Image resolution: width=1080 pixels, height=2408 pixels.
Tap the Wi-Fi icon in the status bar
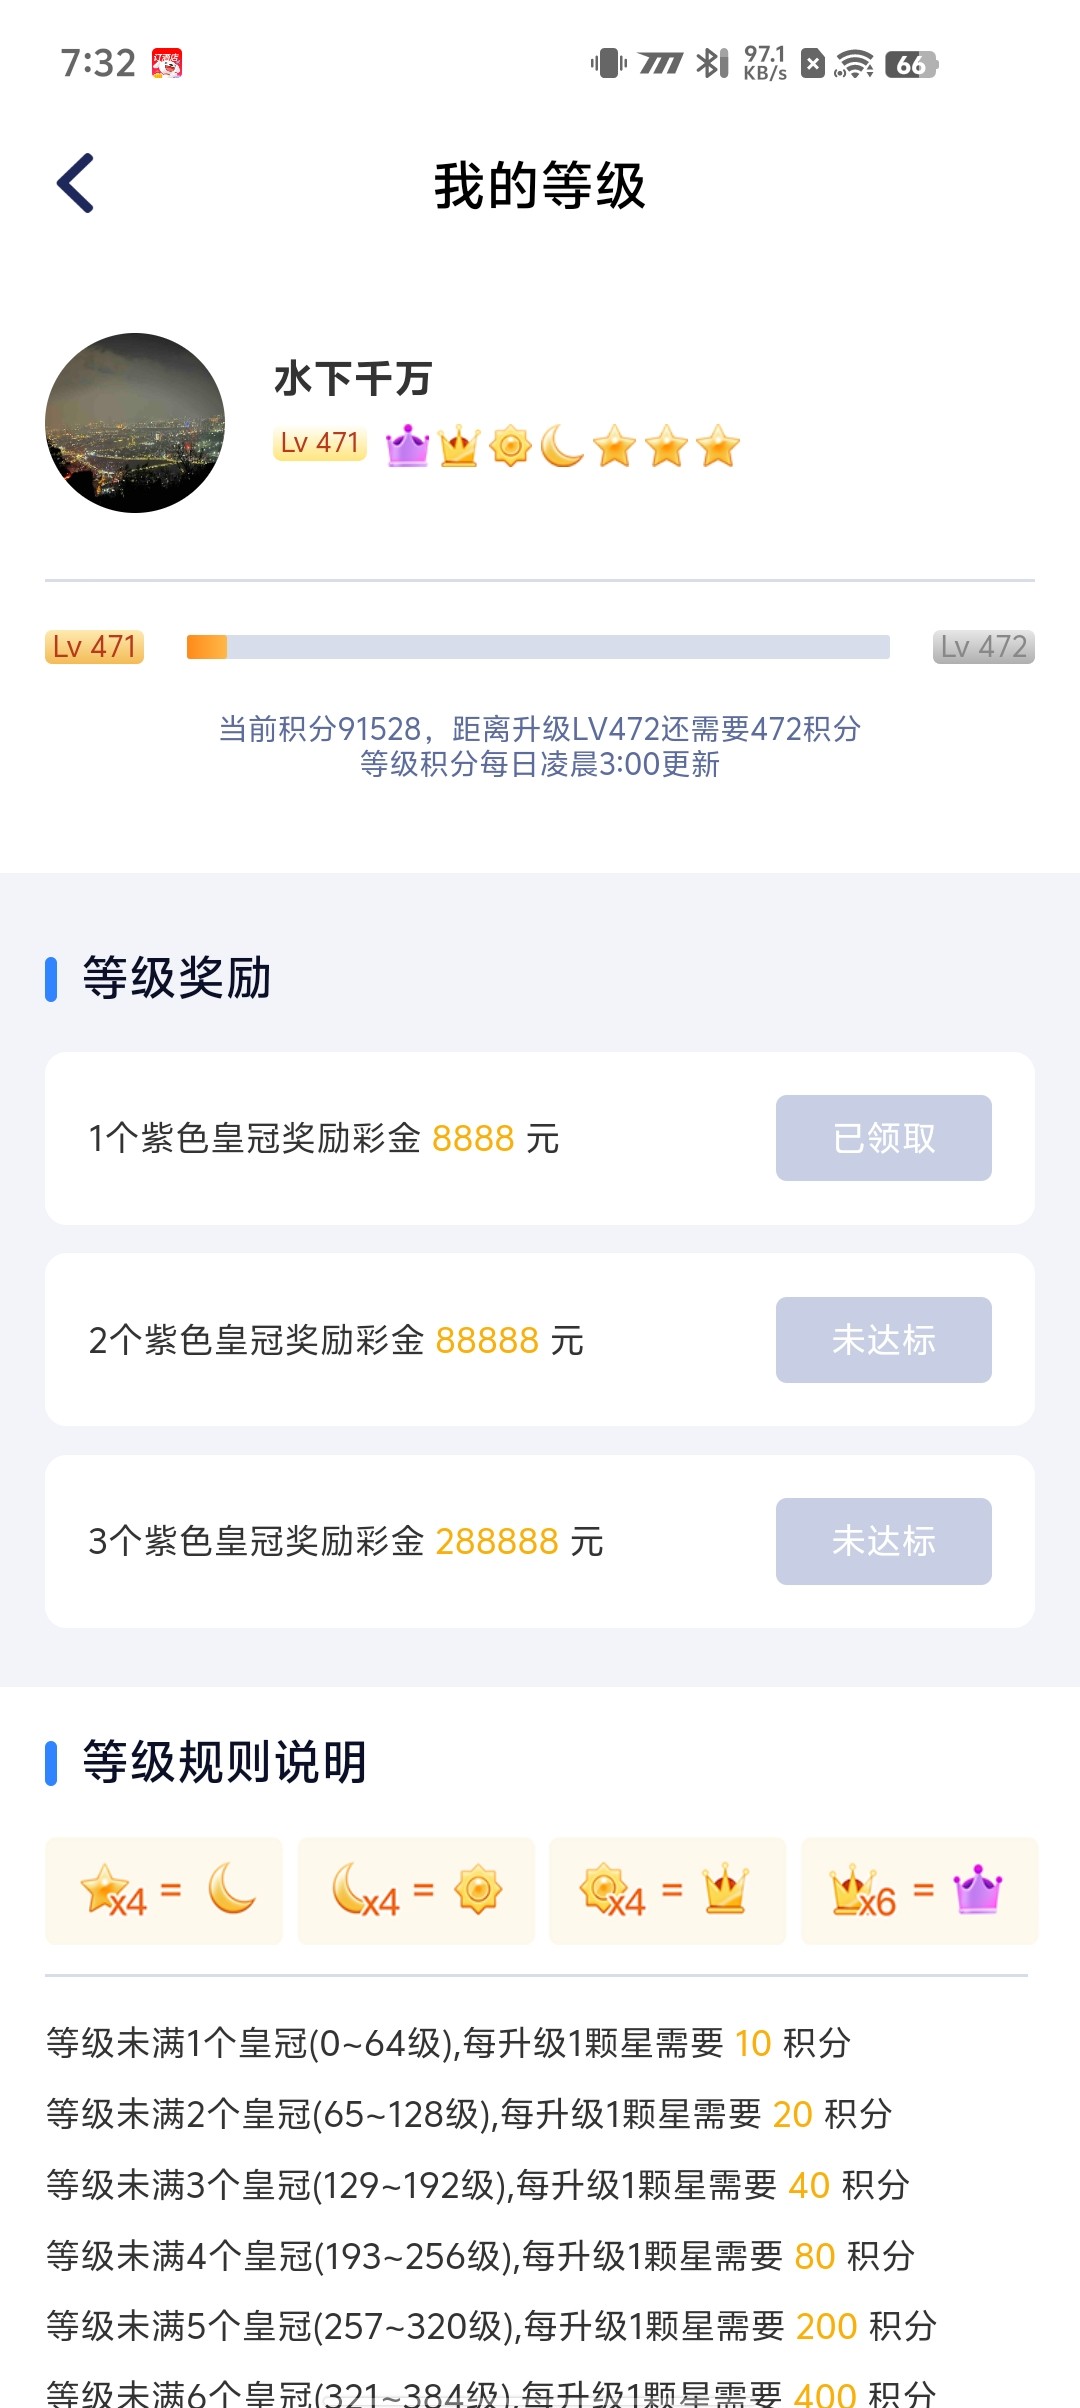click(854, 64)
